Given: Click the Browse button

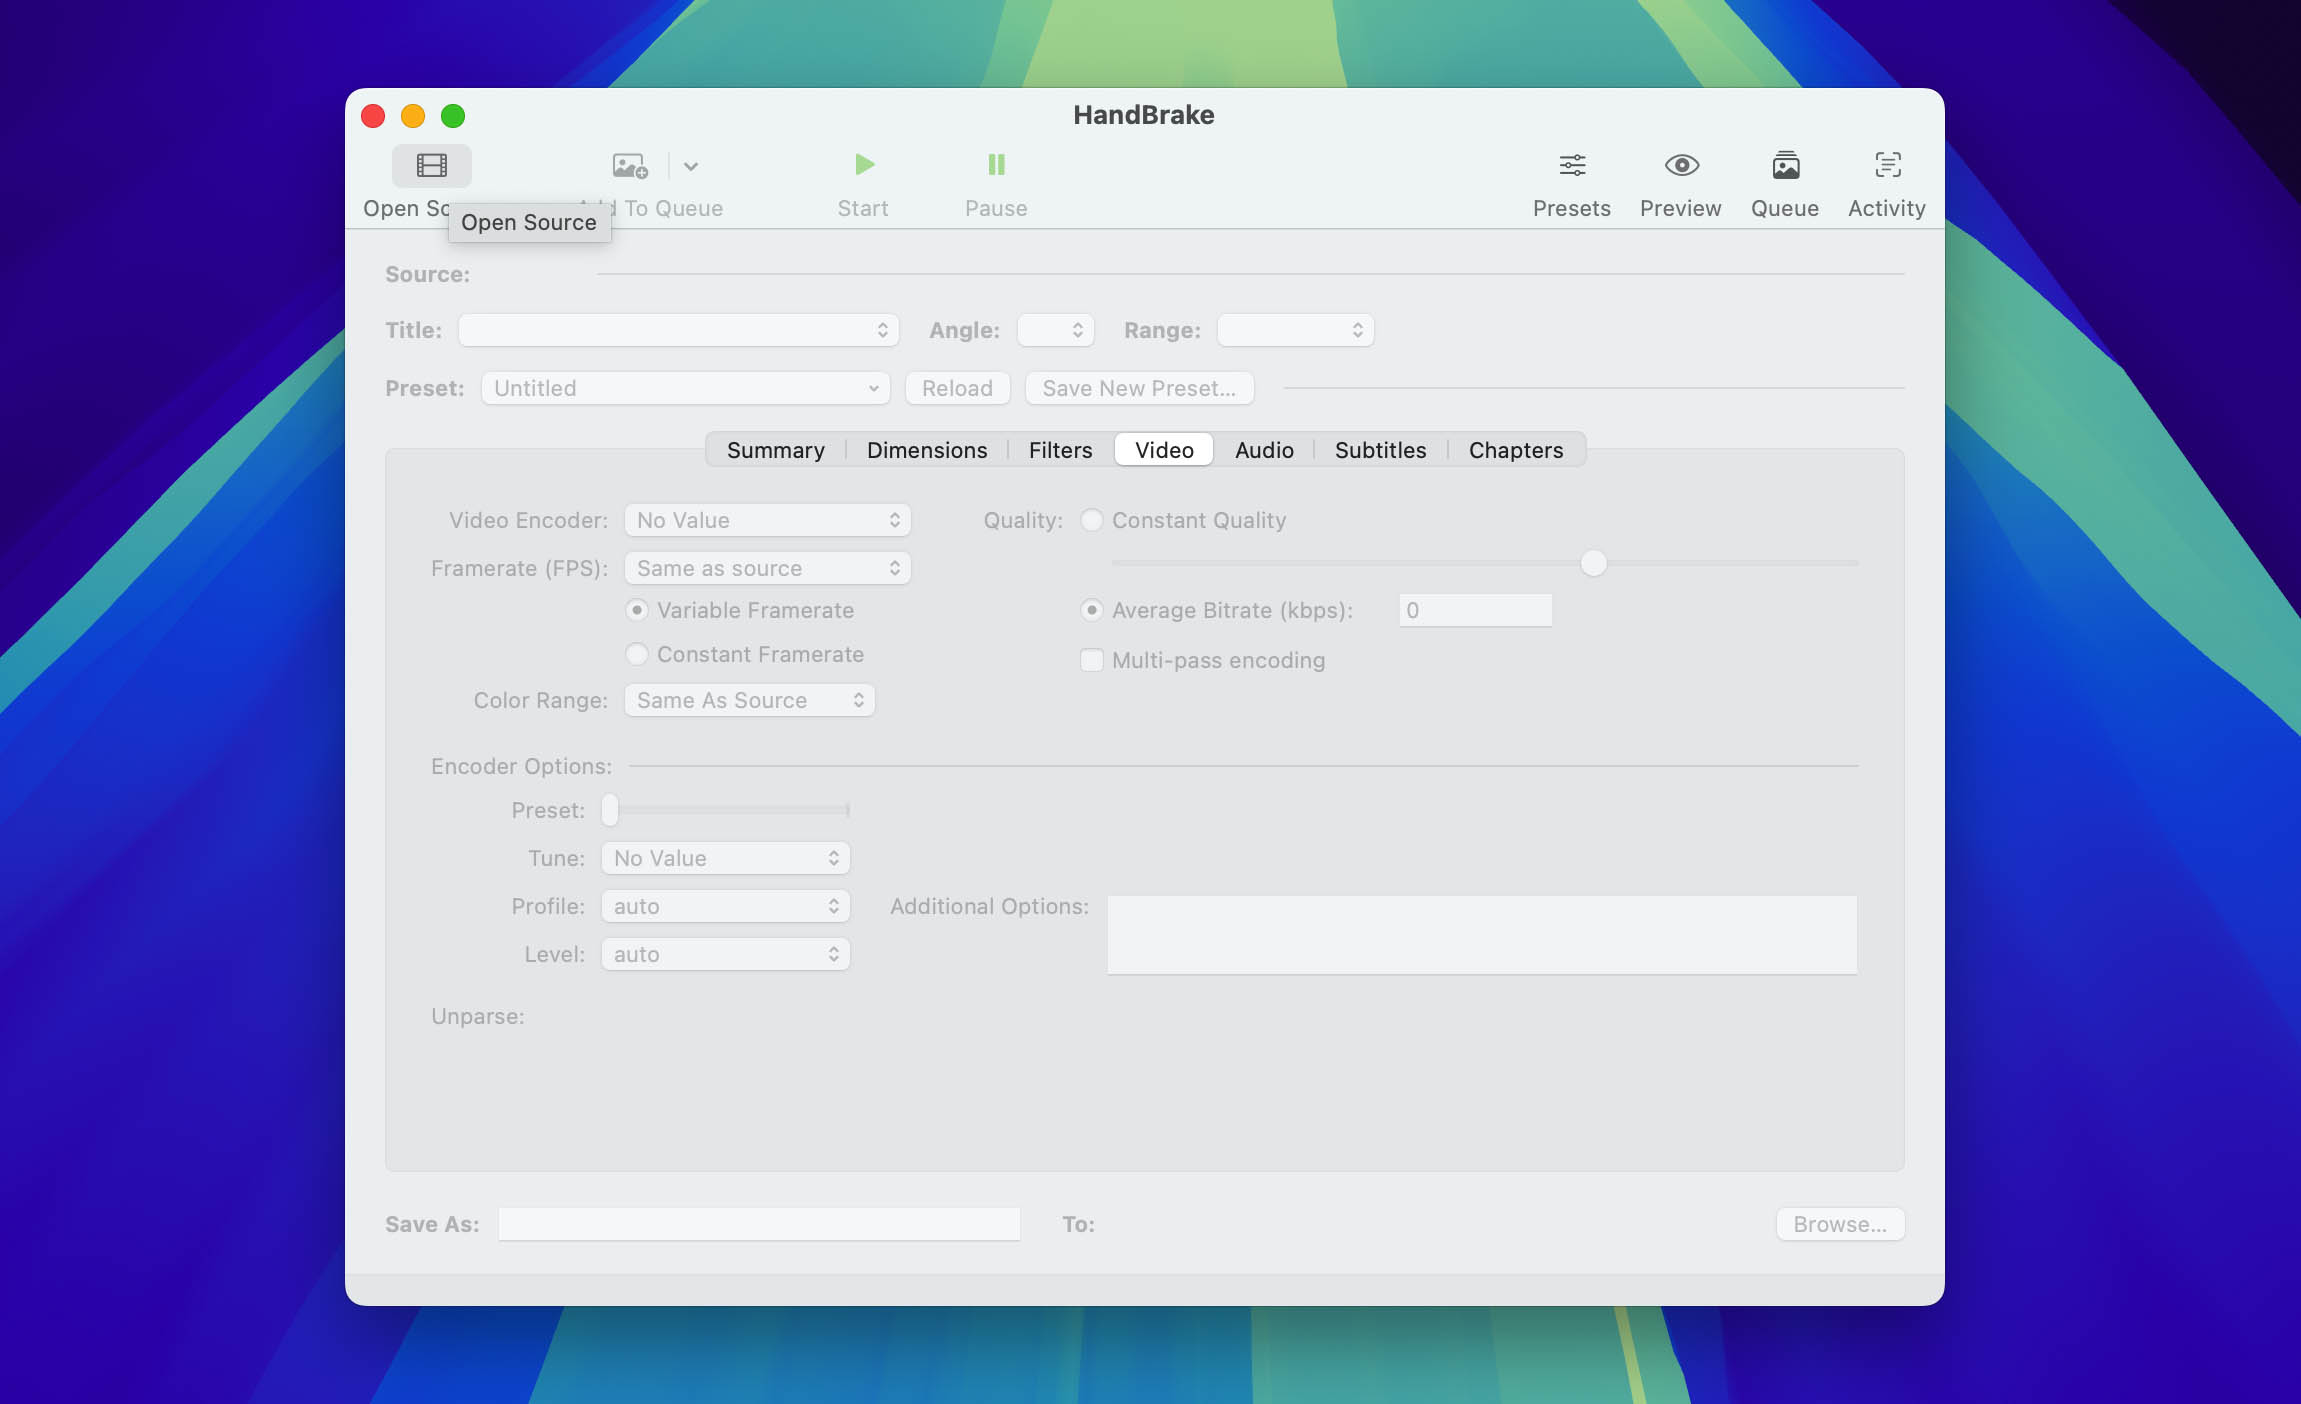Looking at the screenshot, I should tap(1839, 1224).
